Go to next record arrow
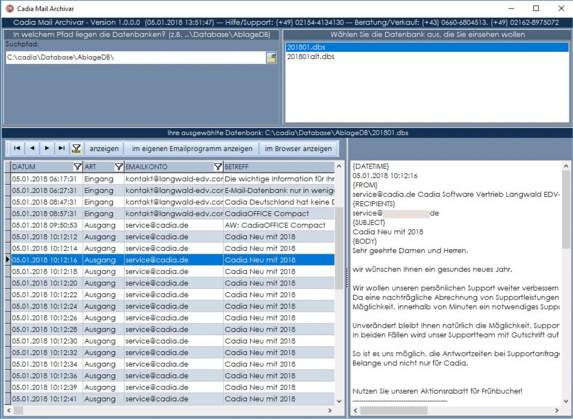Viewport: 573px width, 419px height. (47, 148)
